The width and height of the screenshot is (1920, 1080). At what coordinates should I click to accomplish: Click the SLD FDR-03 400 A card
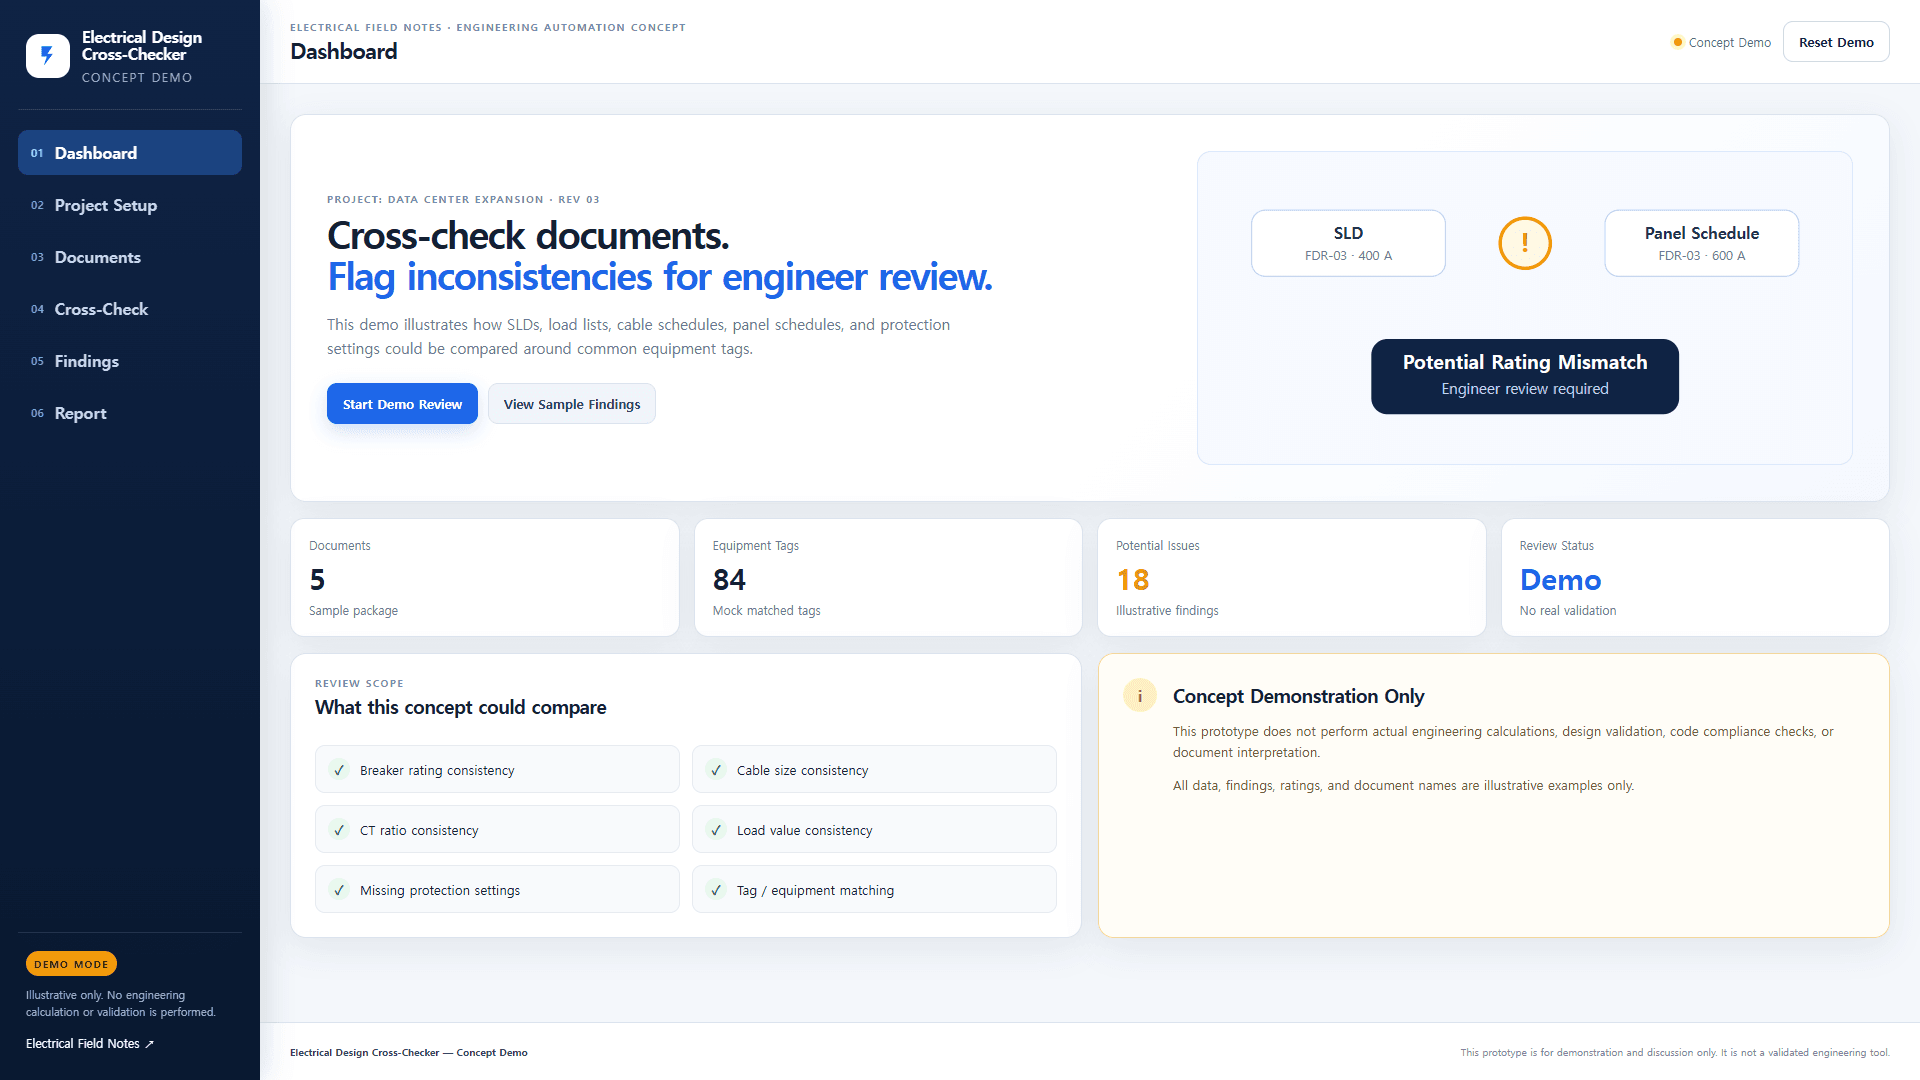pyautogui.click(x=1348, y=243)
